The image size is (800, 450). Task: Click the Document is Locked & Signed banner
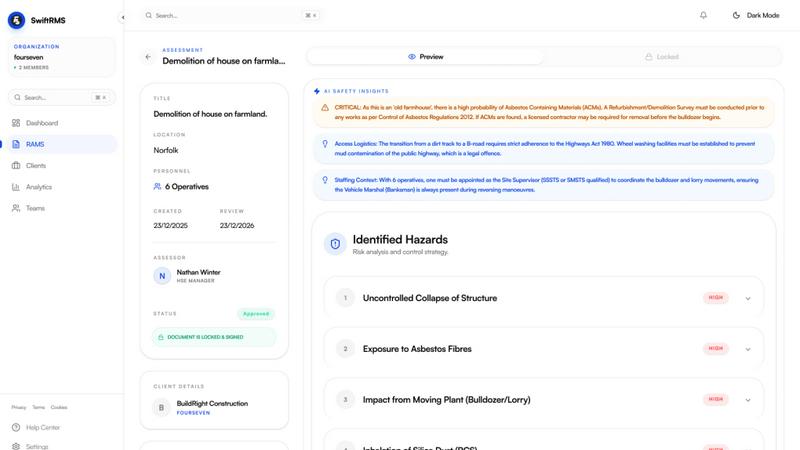[x=214, y=337]
